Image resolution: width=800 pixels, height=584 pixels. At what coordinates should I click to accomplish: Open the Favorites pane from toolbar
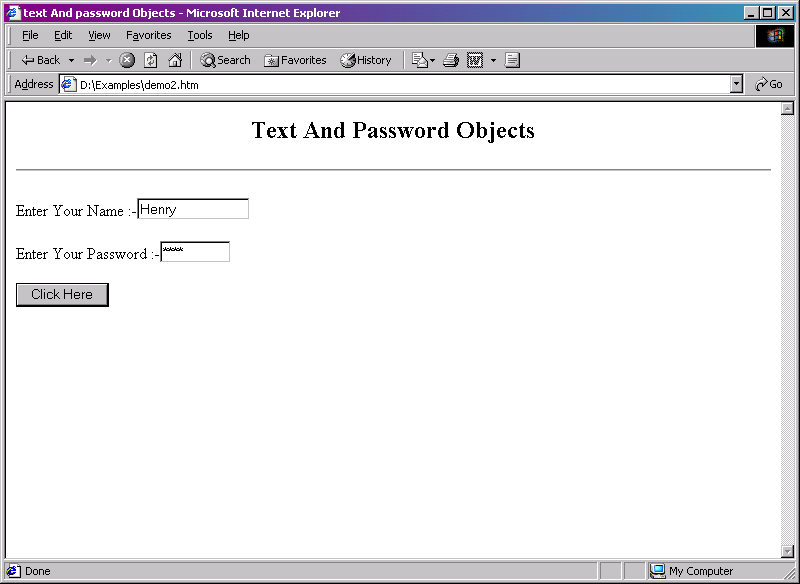(295, 60)
